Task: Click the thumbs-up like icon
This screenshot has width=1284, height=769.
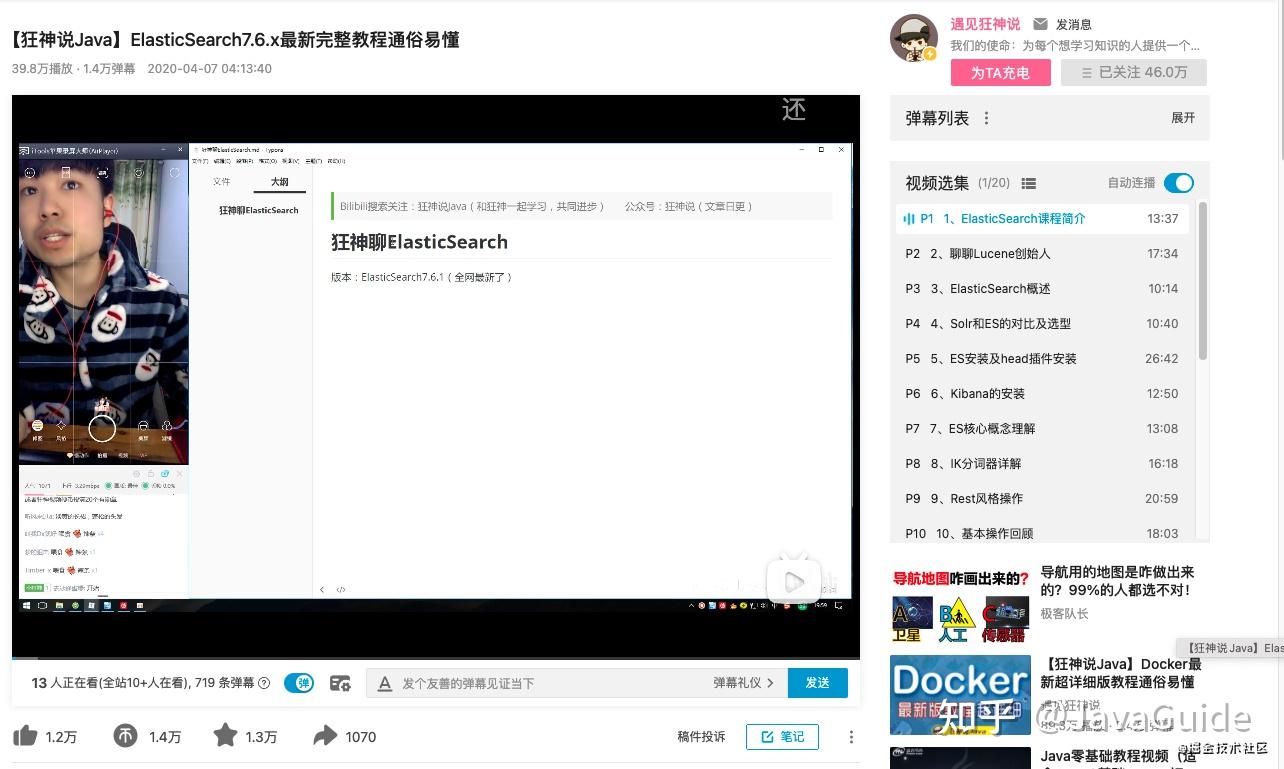Action: [x=25, y=737]
